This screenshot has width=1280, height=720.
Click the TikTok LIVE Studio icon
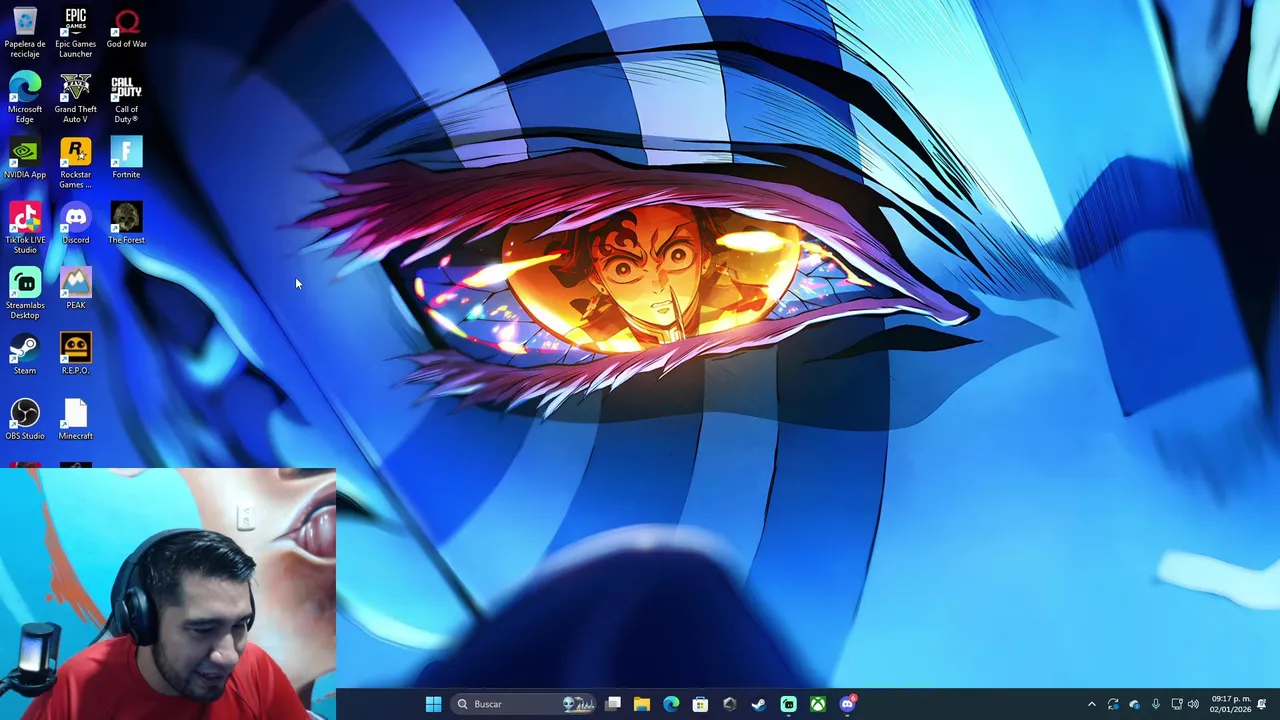coord(25,228)
